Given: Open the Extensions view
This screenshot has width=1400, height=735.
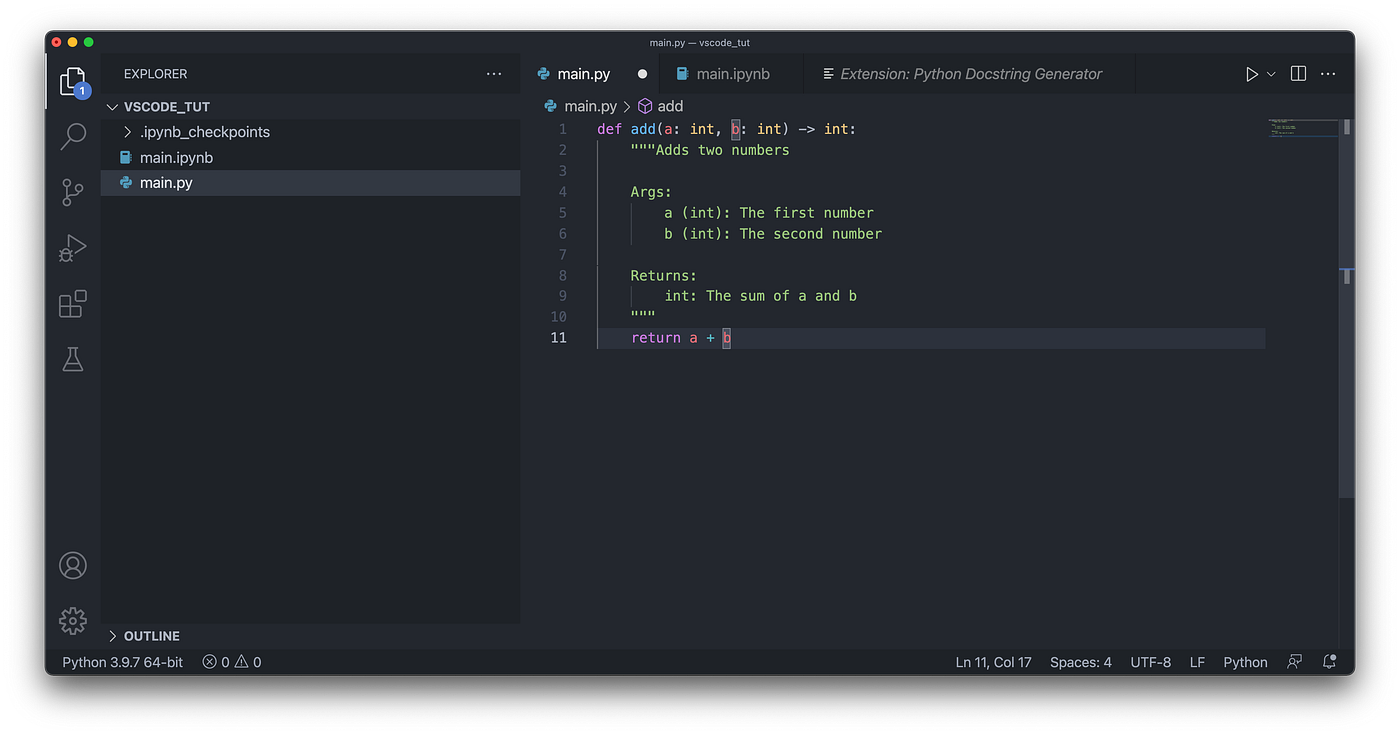Looking at the screenshot, I should click(x=72, y=304).
